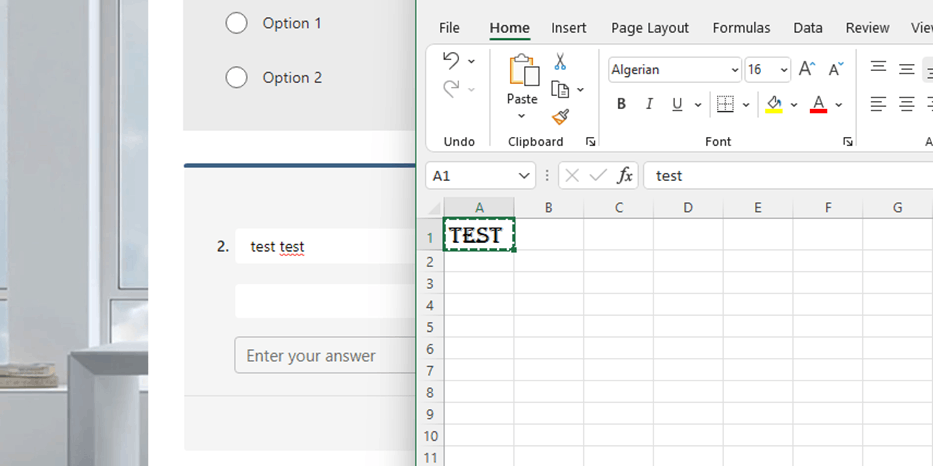
Task: Select column D header
Action: pyautogui.click(x=688, y=208)
